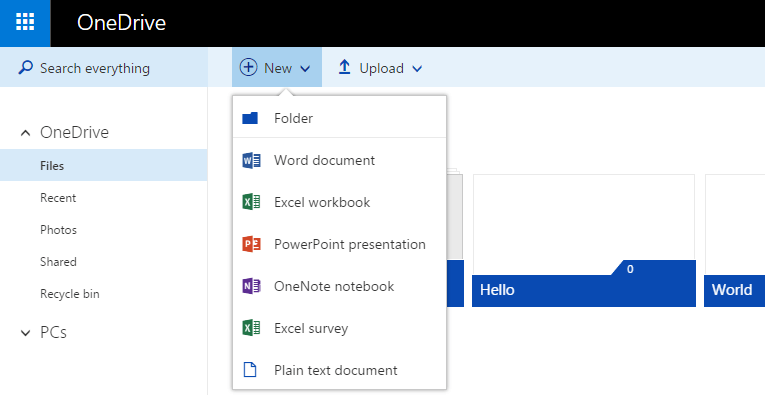Focus the Search everything field
The height and width of the screenshot is (395, 765).
(x=103, y=67)
